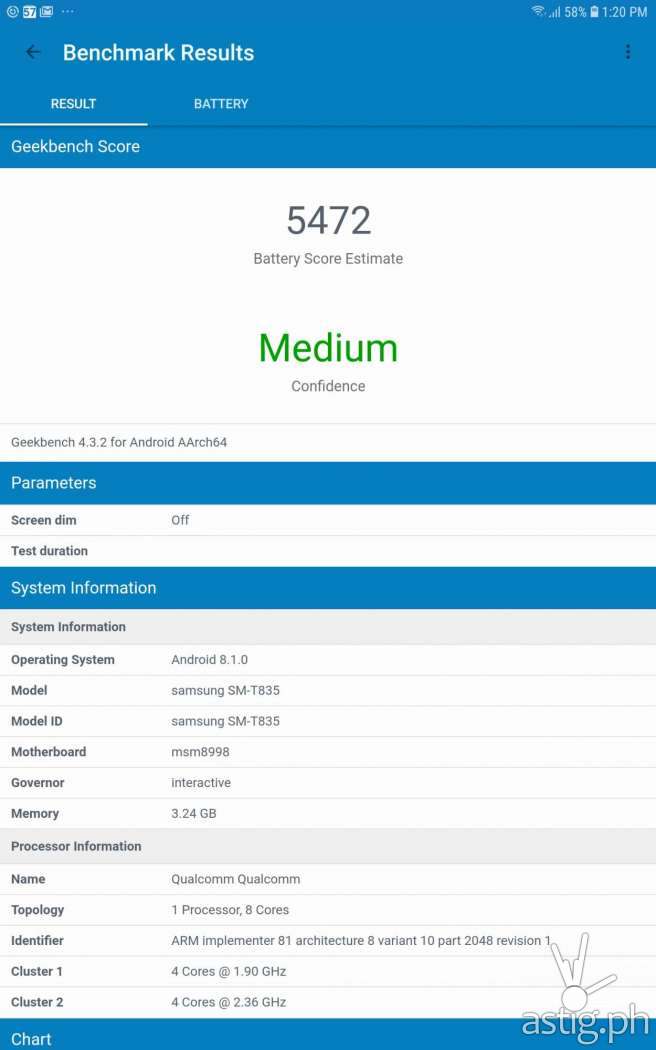
Task: Tap the Cluster 2 label
Action: pos(37,1002)
